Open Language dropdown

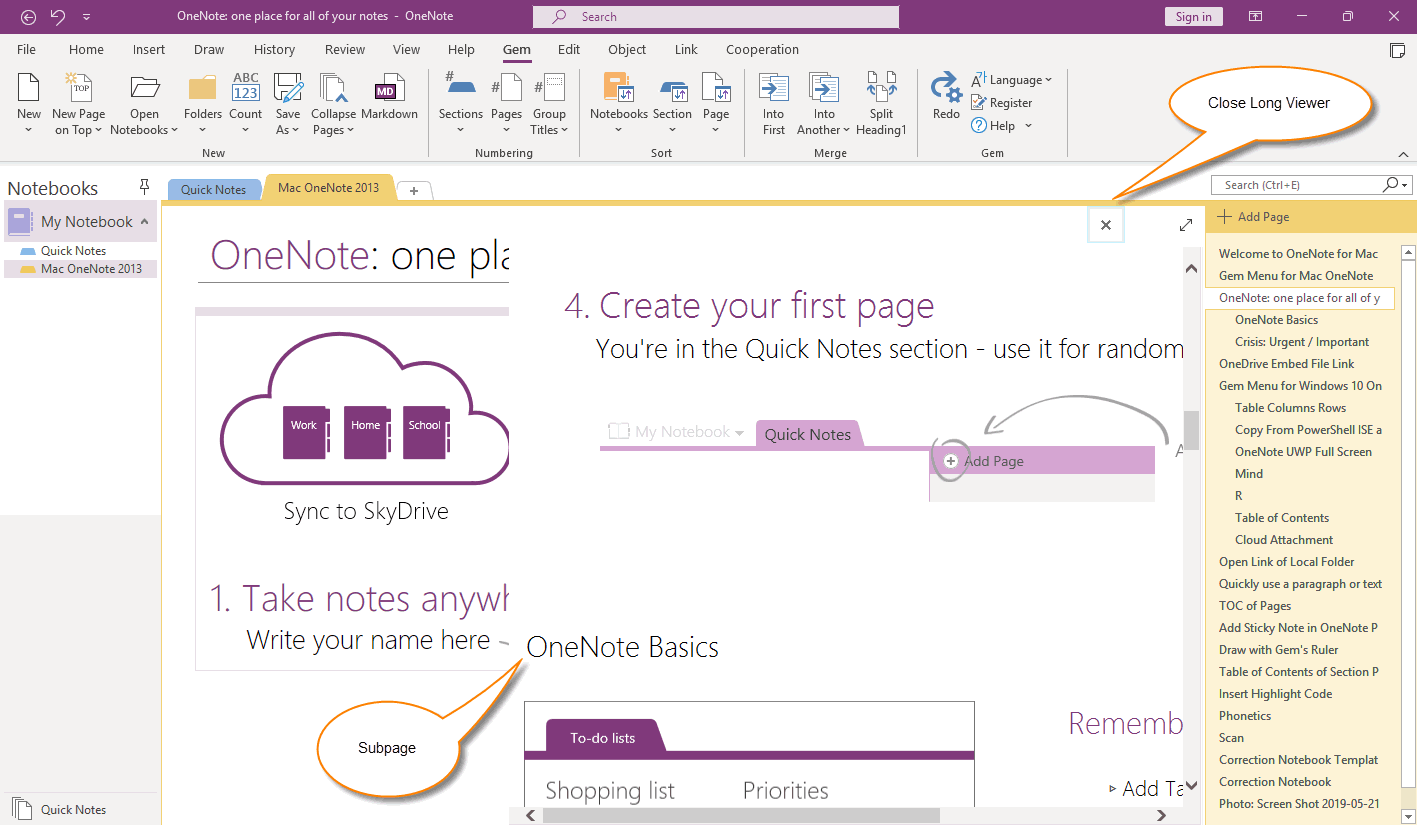click(x=1012, y=80)
